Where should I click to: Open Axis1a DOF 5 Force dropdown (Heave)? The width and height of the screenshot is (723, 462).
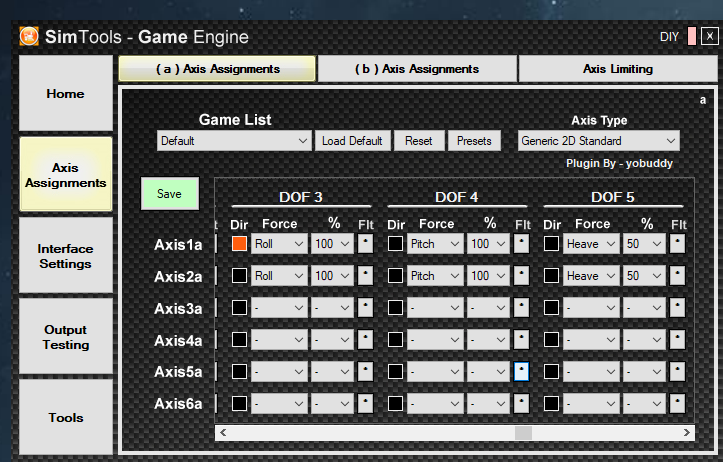point(591,243)
